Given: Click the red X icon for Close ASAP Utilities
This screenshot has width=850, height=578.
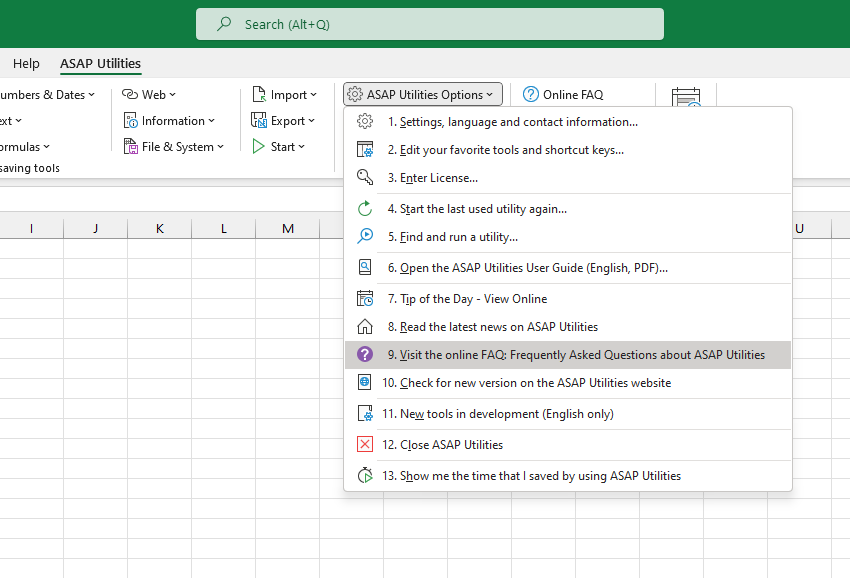Looking at the screenshot, I should [x=365, y=444].
